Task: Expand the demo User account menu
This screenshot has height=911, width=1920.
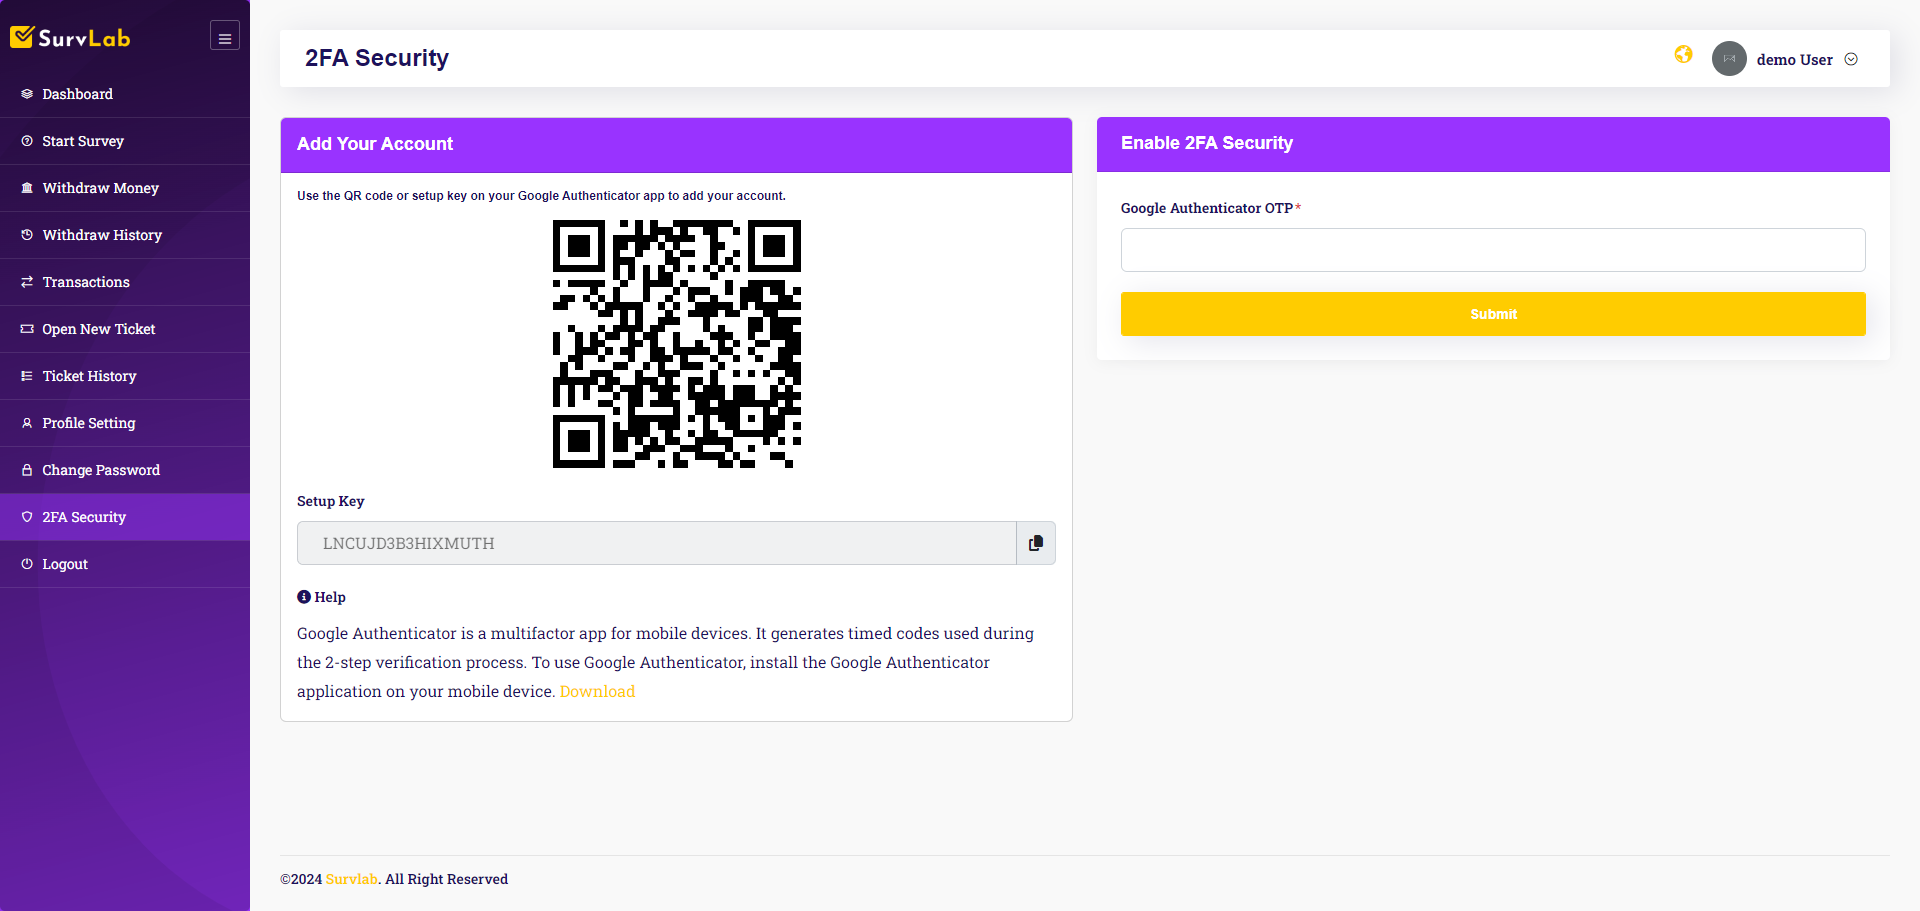Action: [x=1852, y=59]
